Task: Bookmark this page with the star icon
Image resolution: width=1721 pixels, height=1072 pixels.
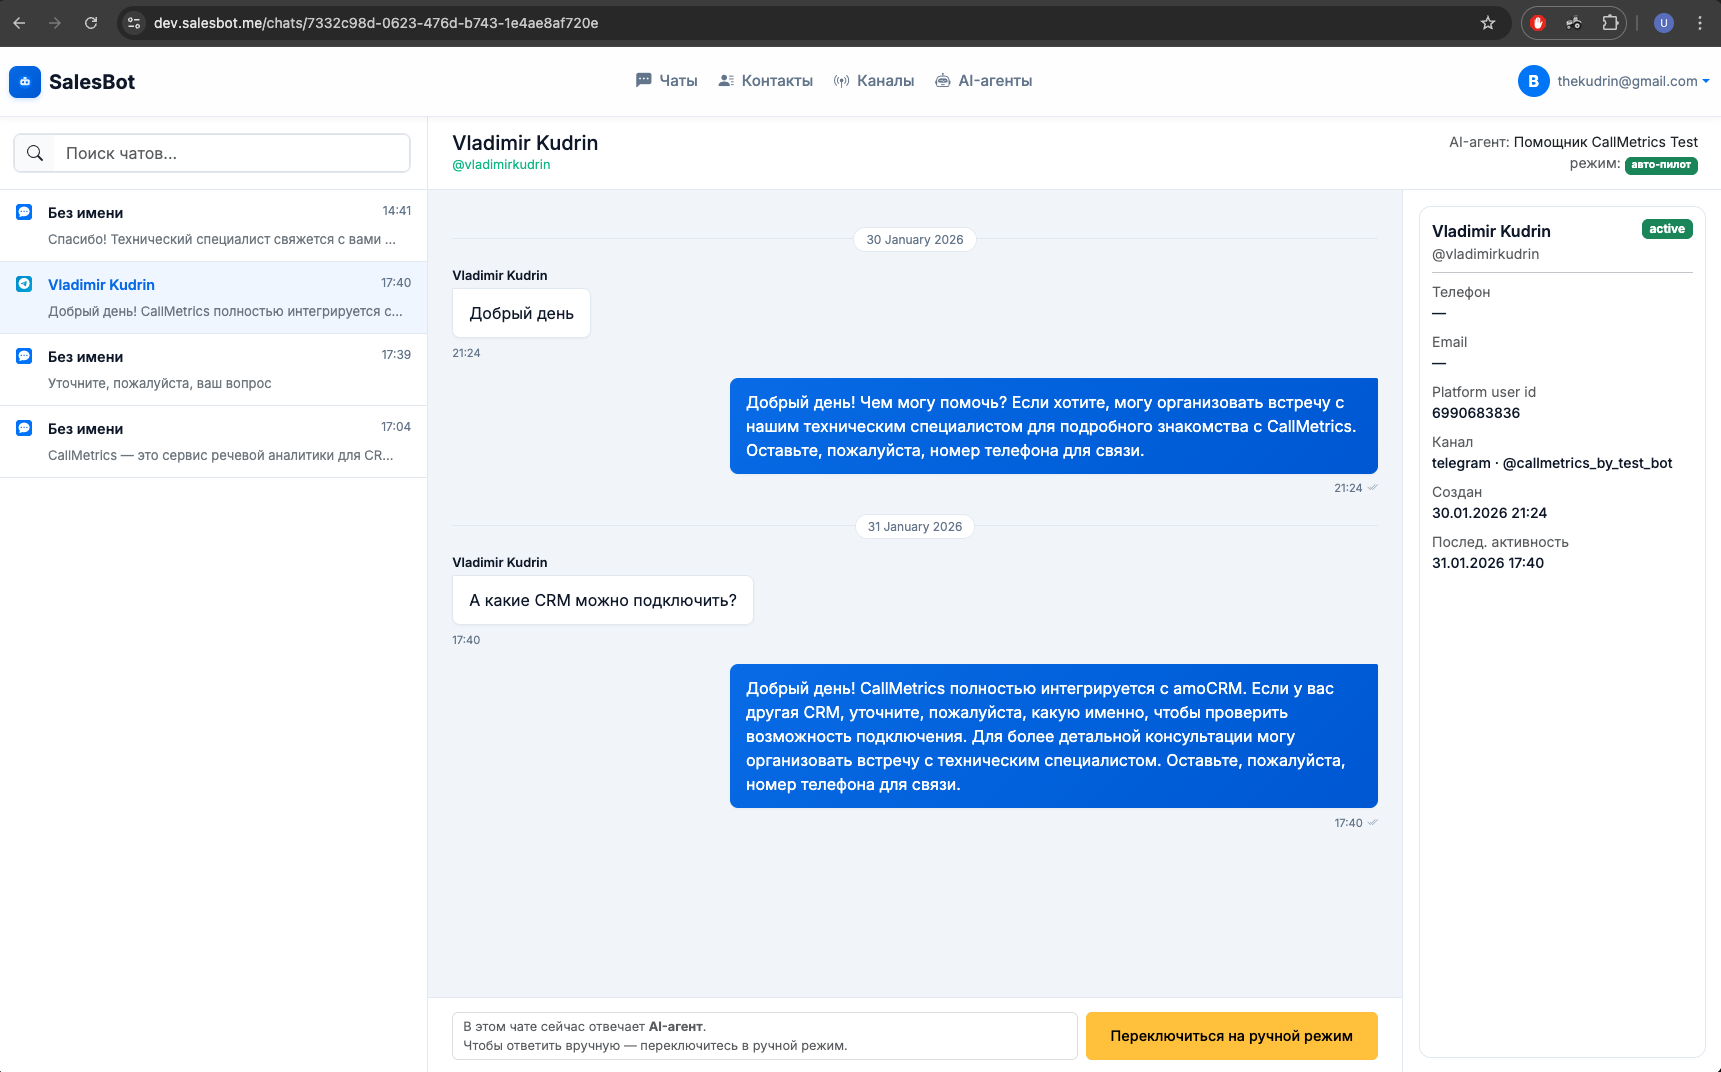Action: (x=1488, y=23)
